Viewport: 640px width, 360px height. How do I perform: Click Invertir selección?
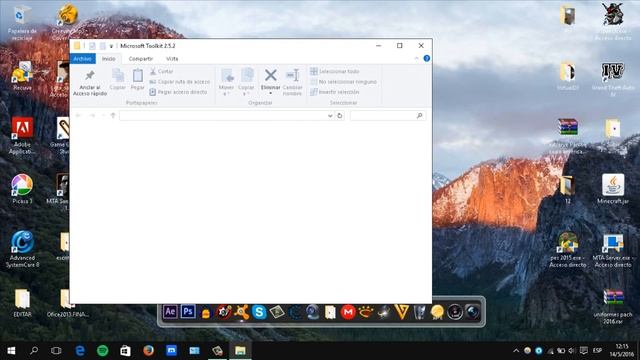tap(335, 92)
